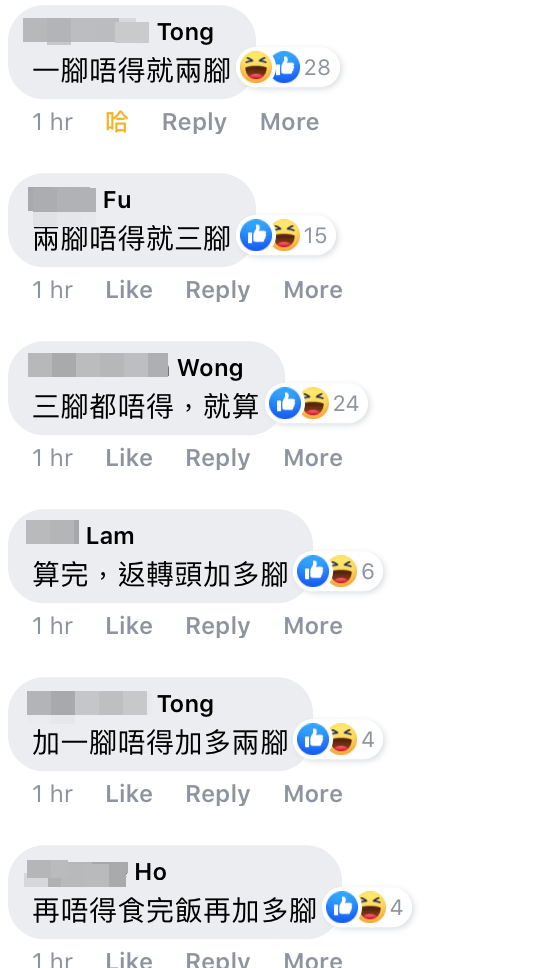548x968 pixels.
Task: Click the laughing emoji on second Tong comment
Action: [x=342, y=739]
